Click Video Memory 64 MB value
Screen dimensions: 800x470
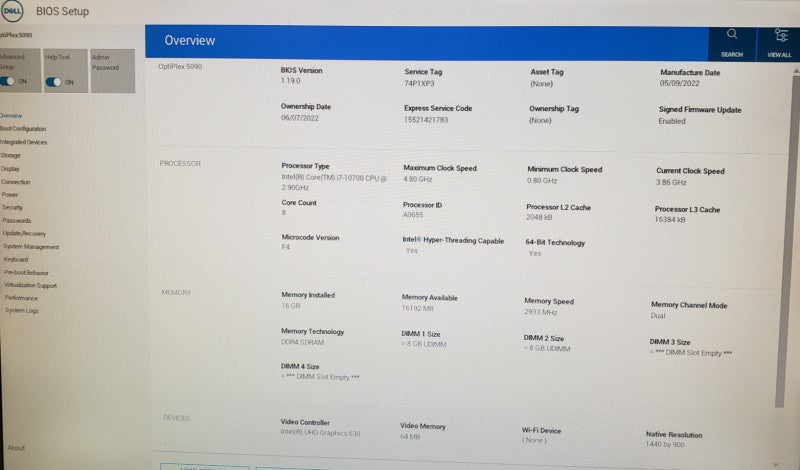pyautogui.click(x=410, y=437)
